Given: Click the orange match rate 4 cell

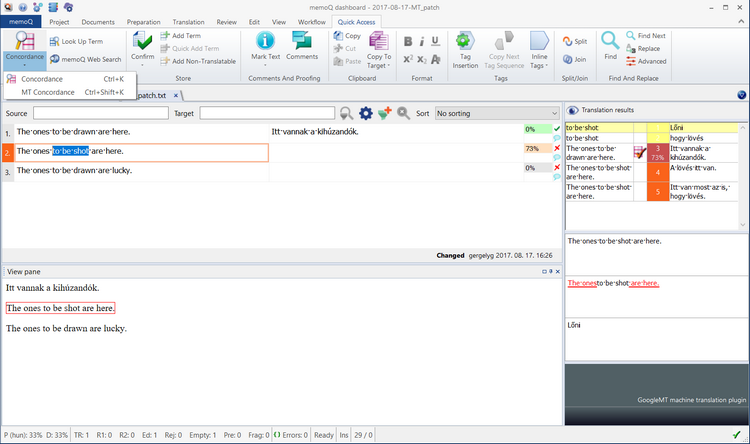Looking at the screenshot, I should [657, 172].
